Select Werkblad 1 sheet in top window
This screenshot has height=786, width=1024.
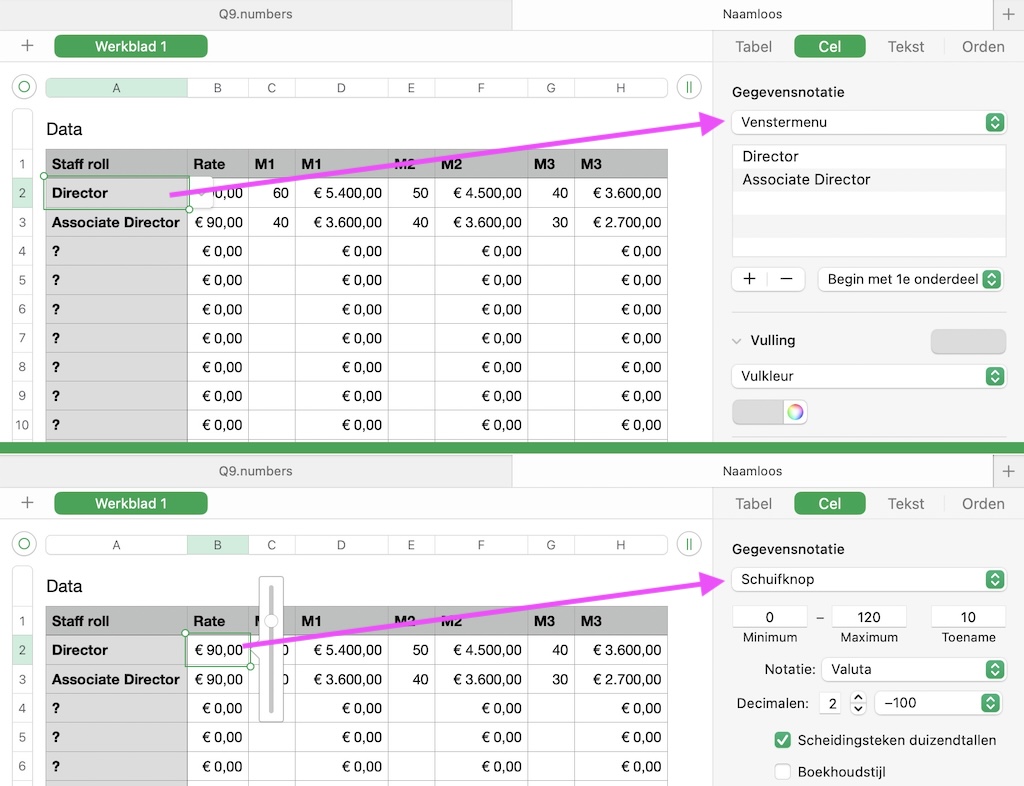coord(131,46)
